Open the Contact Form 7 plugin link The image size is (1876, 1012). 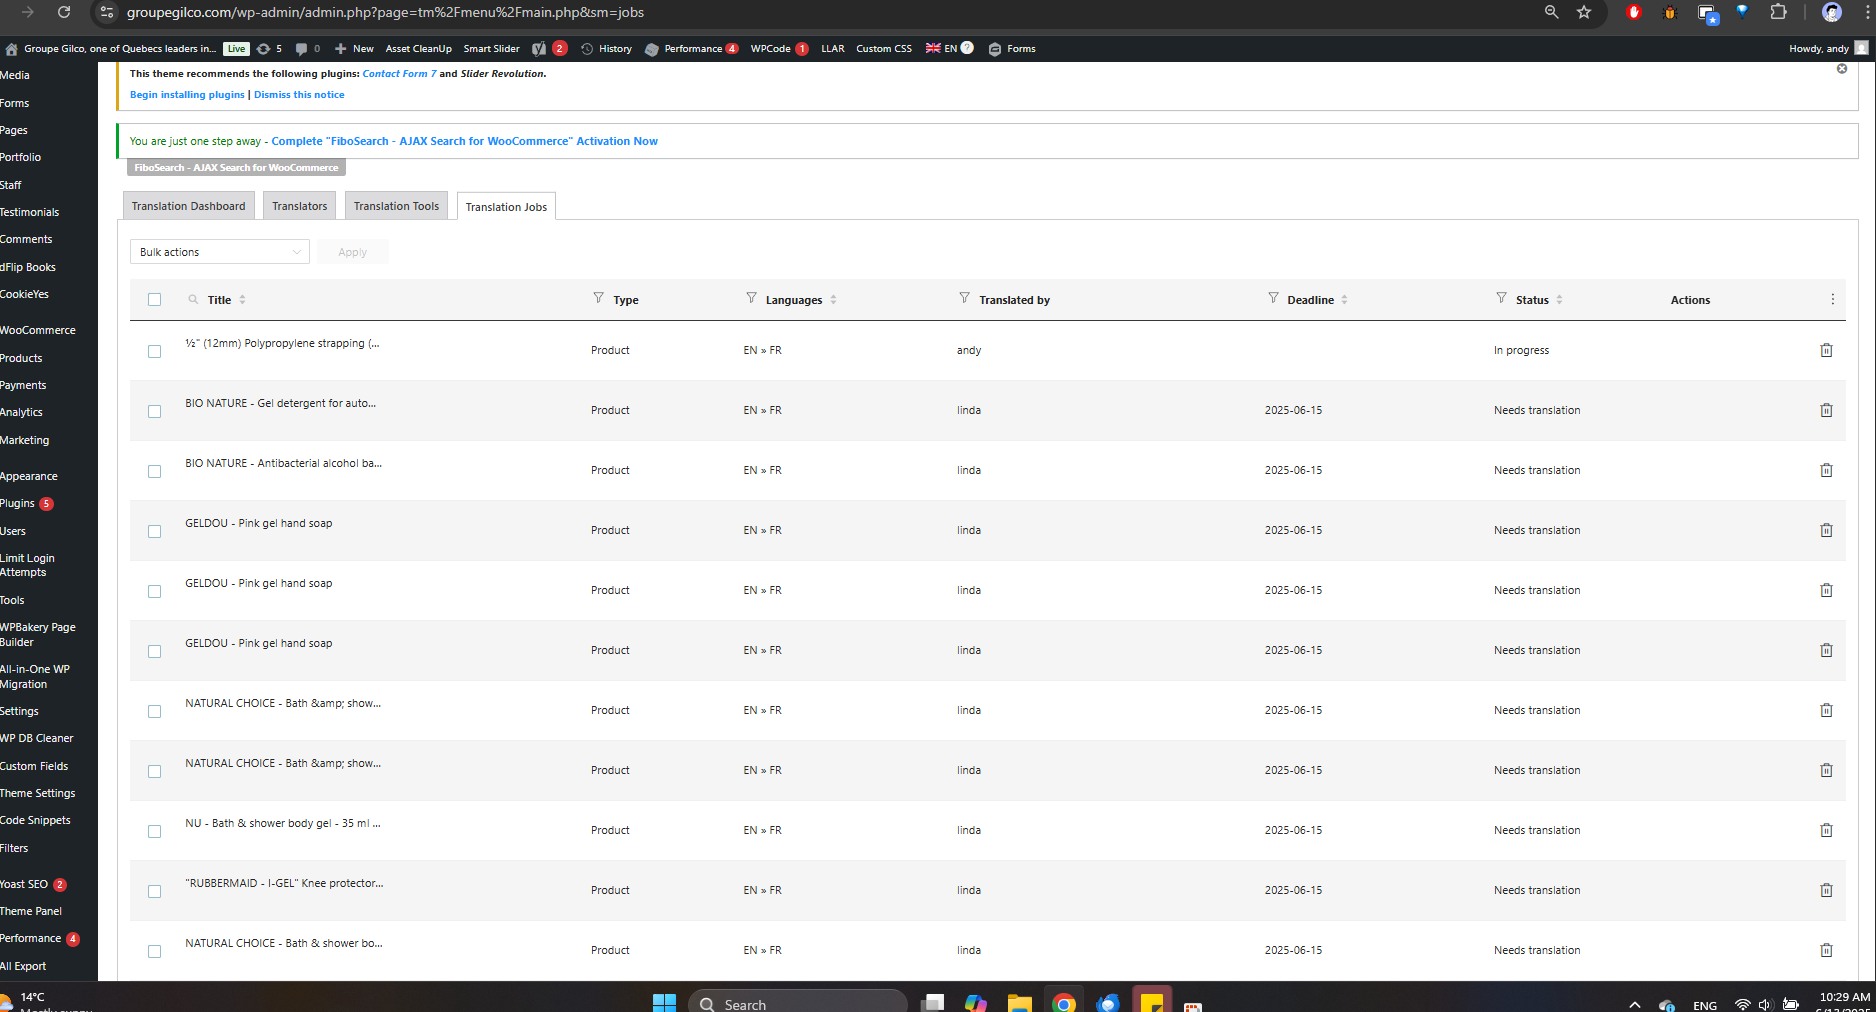coord(399,74)
